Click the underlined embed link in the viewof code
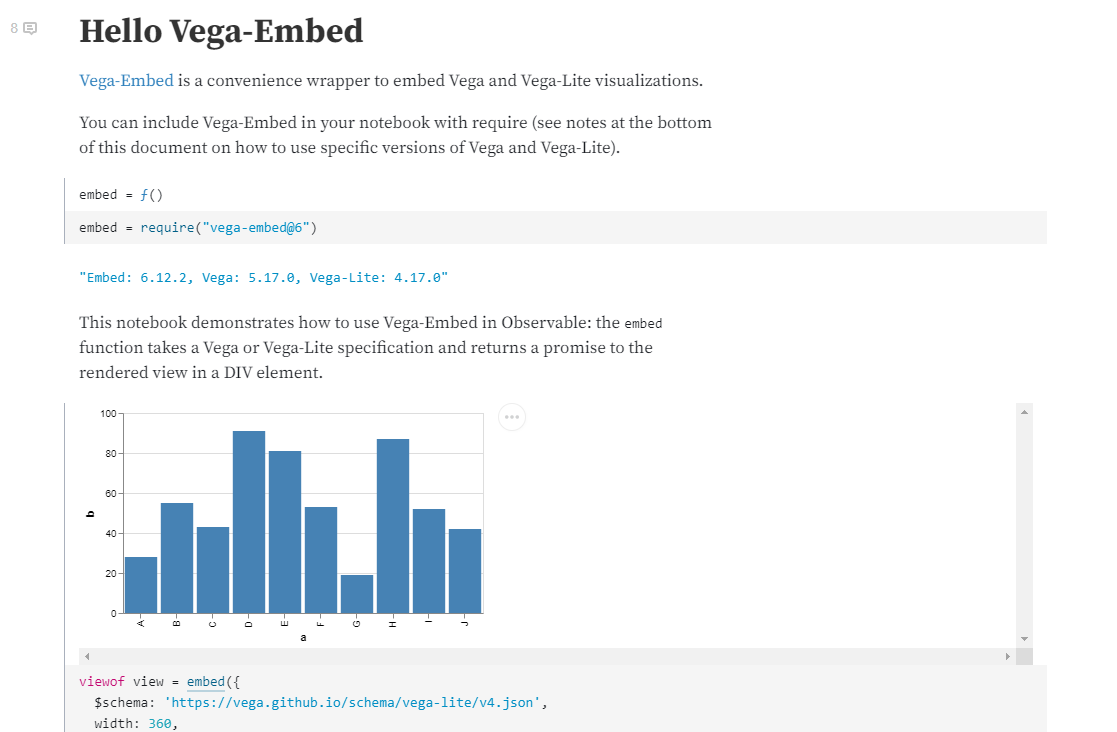Viewport: 1117px width, 732px height. (x=205, y=681)
